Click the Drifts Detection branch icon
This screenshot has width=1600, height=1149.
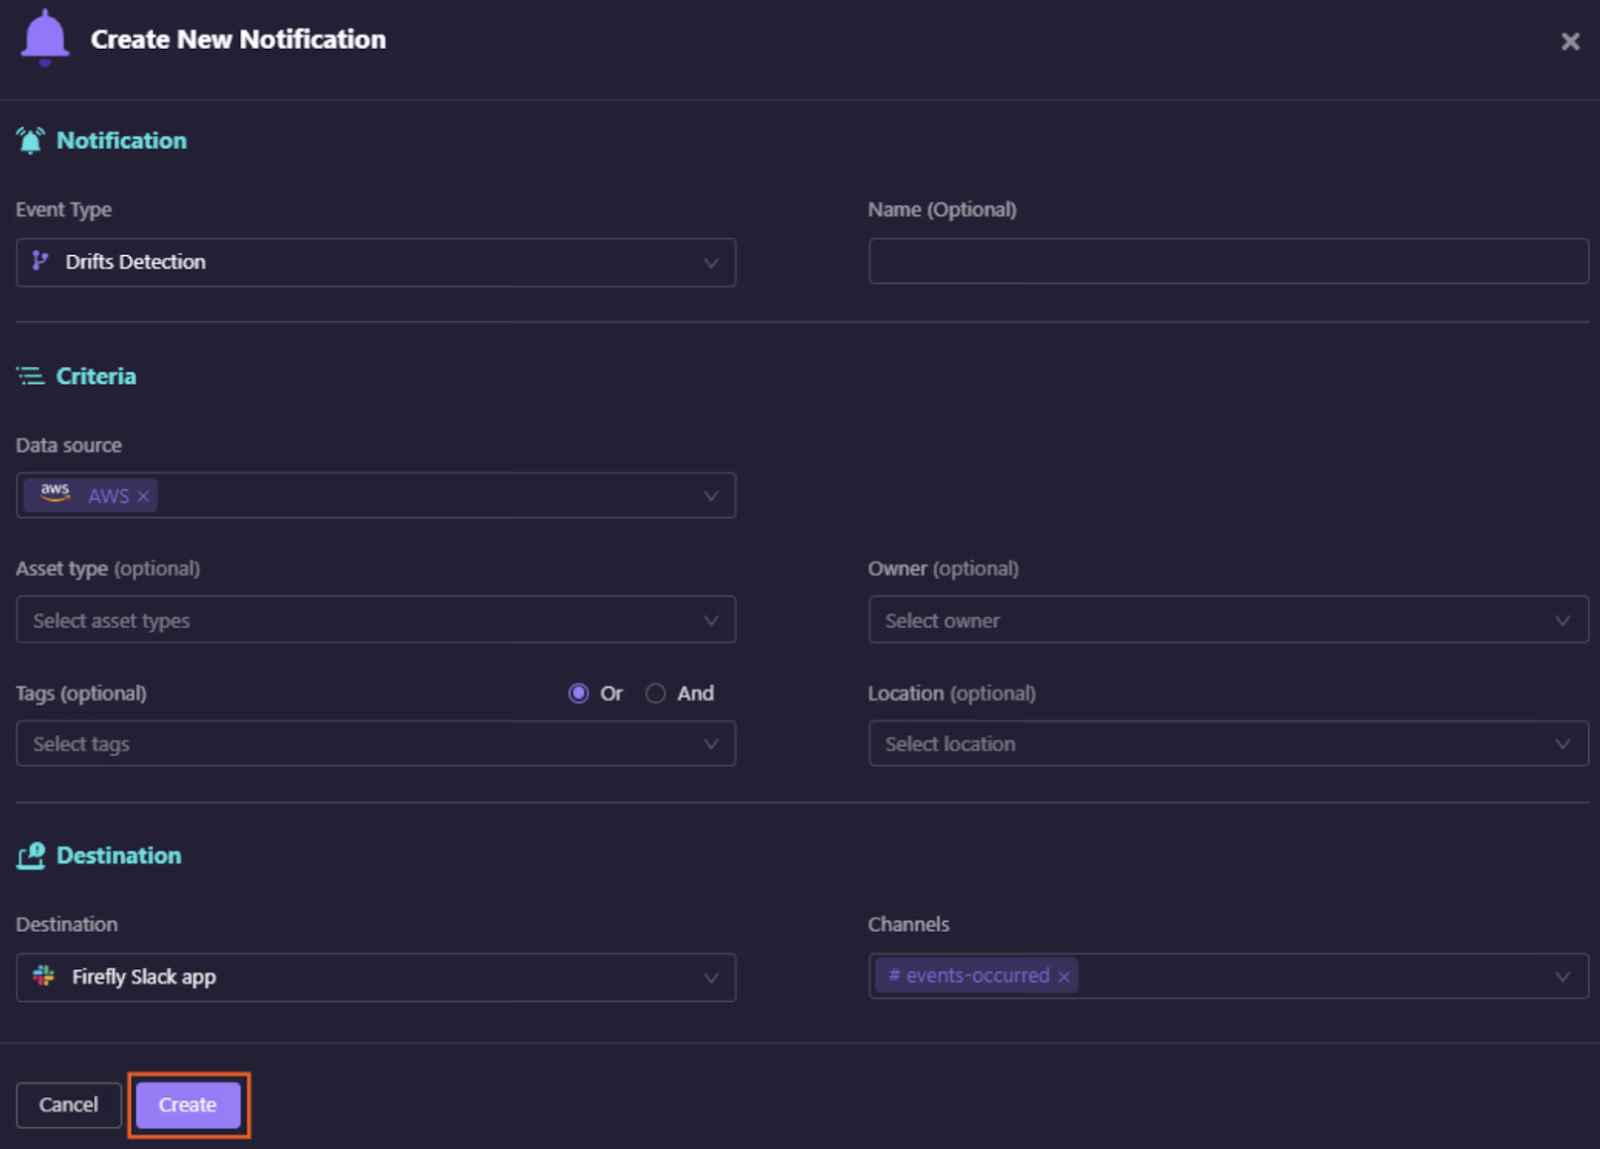coord(40,261)
